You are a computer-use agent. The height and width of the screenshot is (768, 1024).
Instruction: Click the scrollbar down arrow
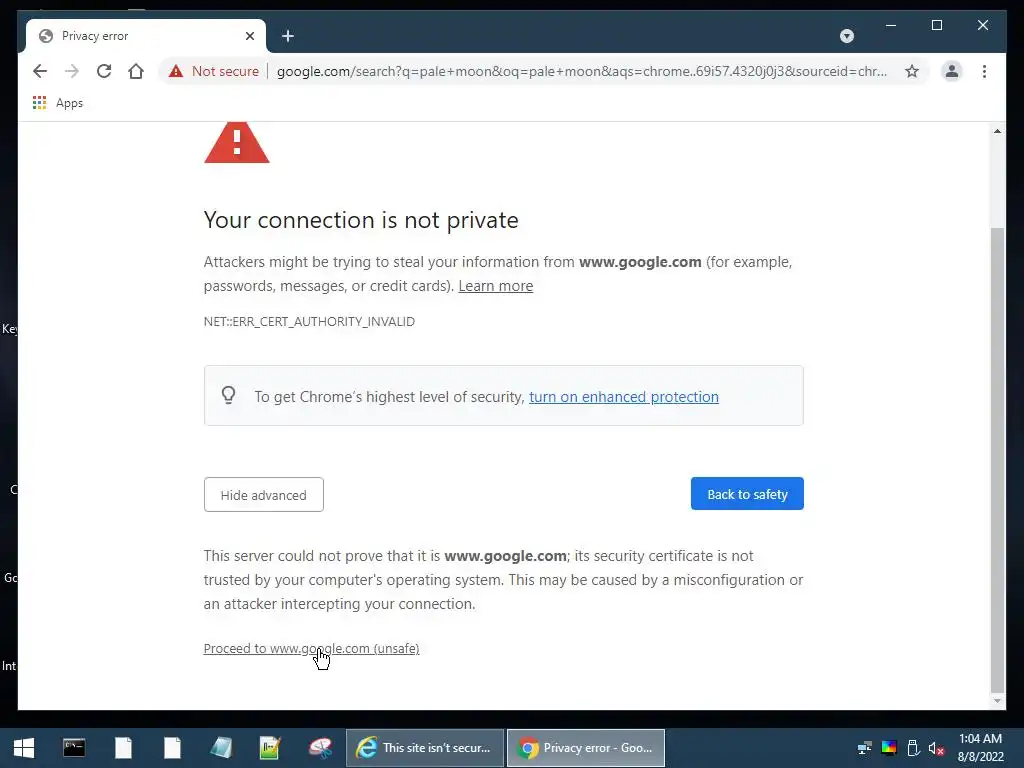pos(997,701)
